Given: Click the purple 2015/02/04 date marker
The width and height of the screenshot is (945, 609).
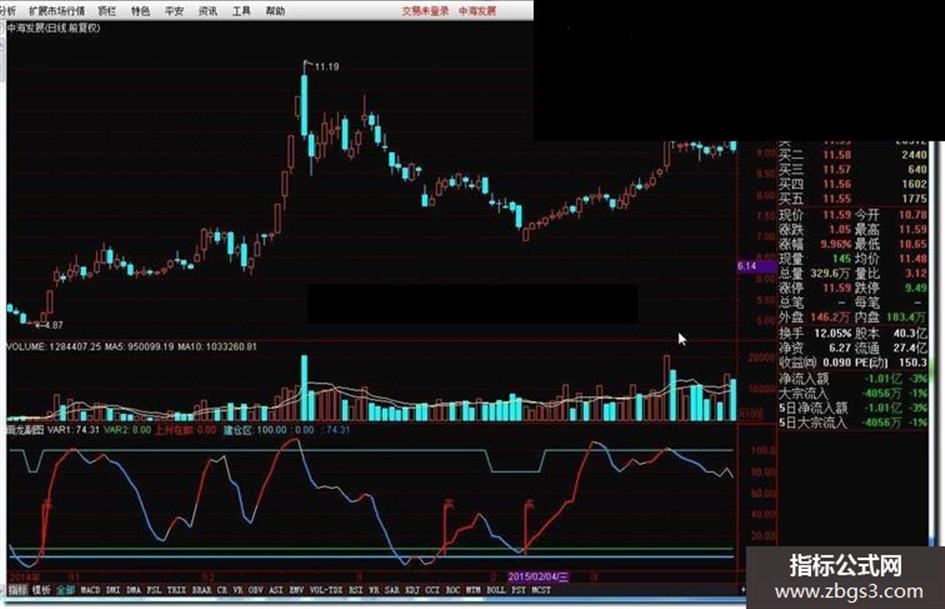Looking at the screenshot, I should (538, 576).
